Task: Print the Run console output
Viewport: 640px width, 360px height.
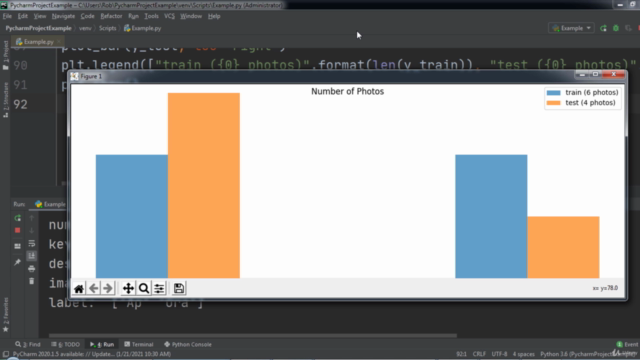Action: [31, 269]
